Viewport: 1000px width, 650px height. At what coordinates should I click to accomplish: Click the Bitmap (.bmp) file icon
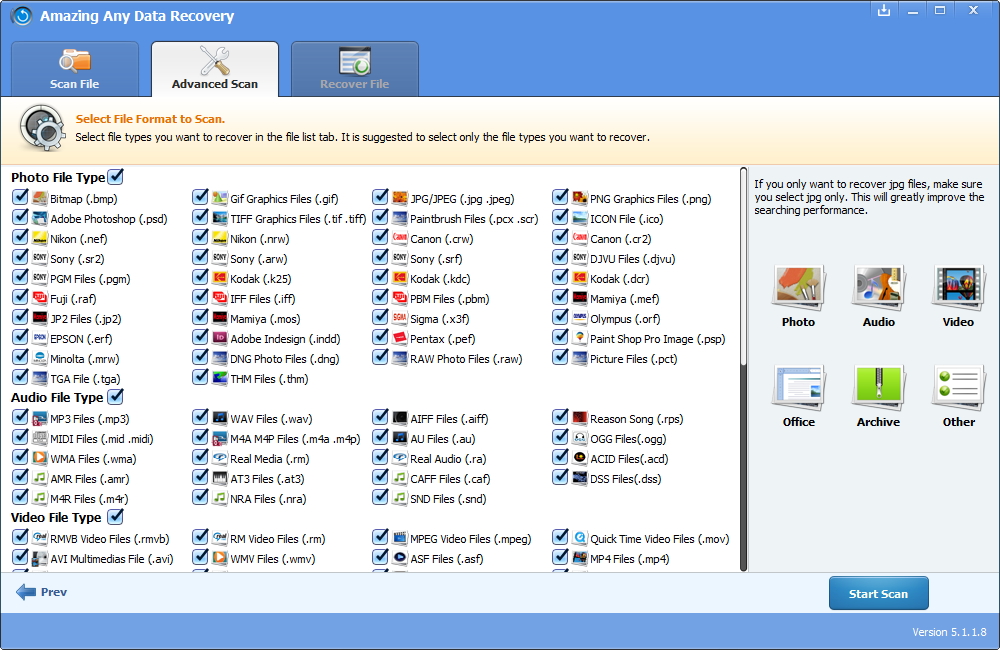40,198
